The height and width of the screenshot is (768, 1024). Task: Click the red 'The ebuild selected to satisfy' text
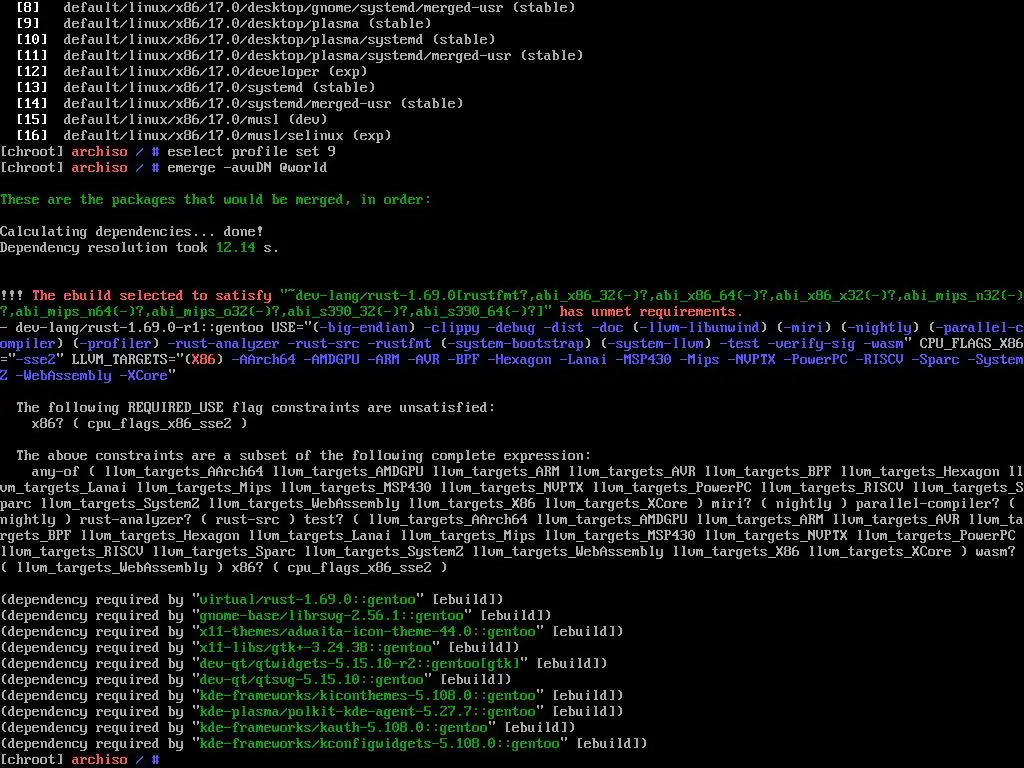pos(152,296)
